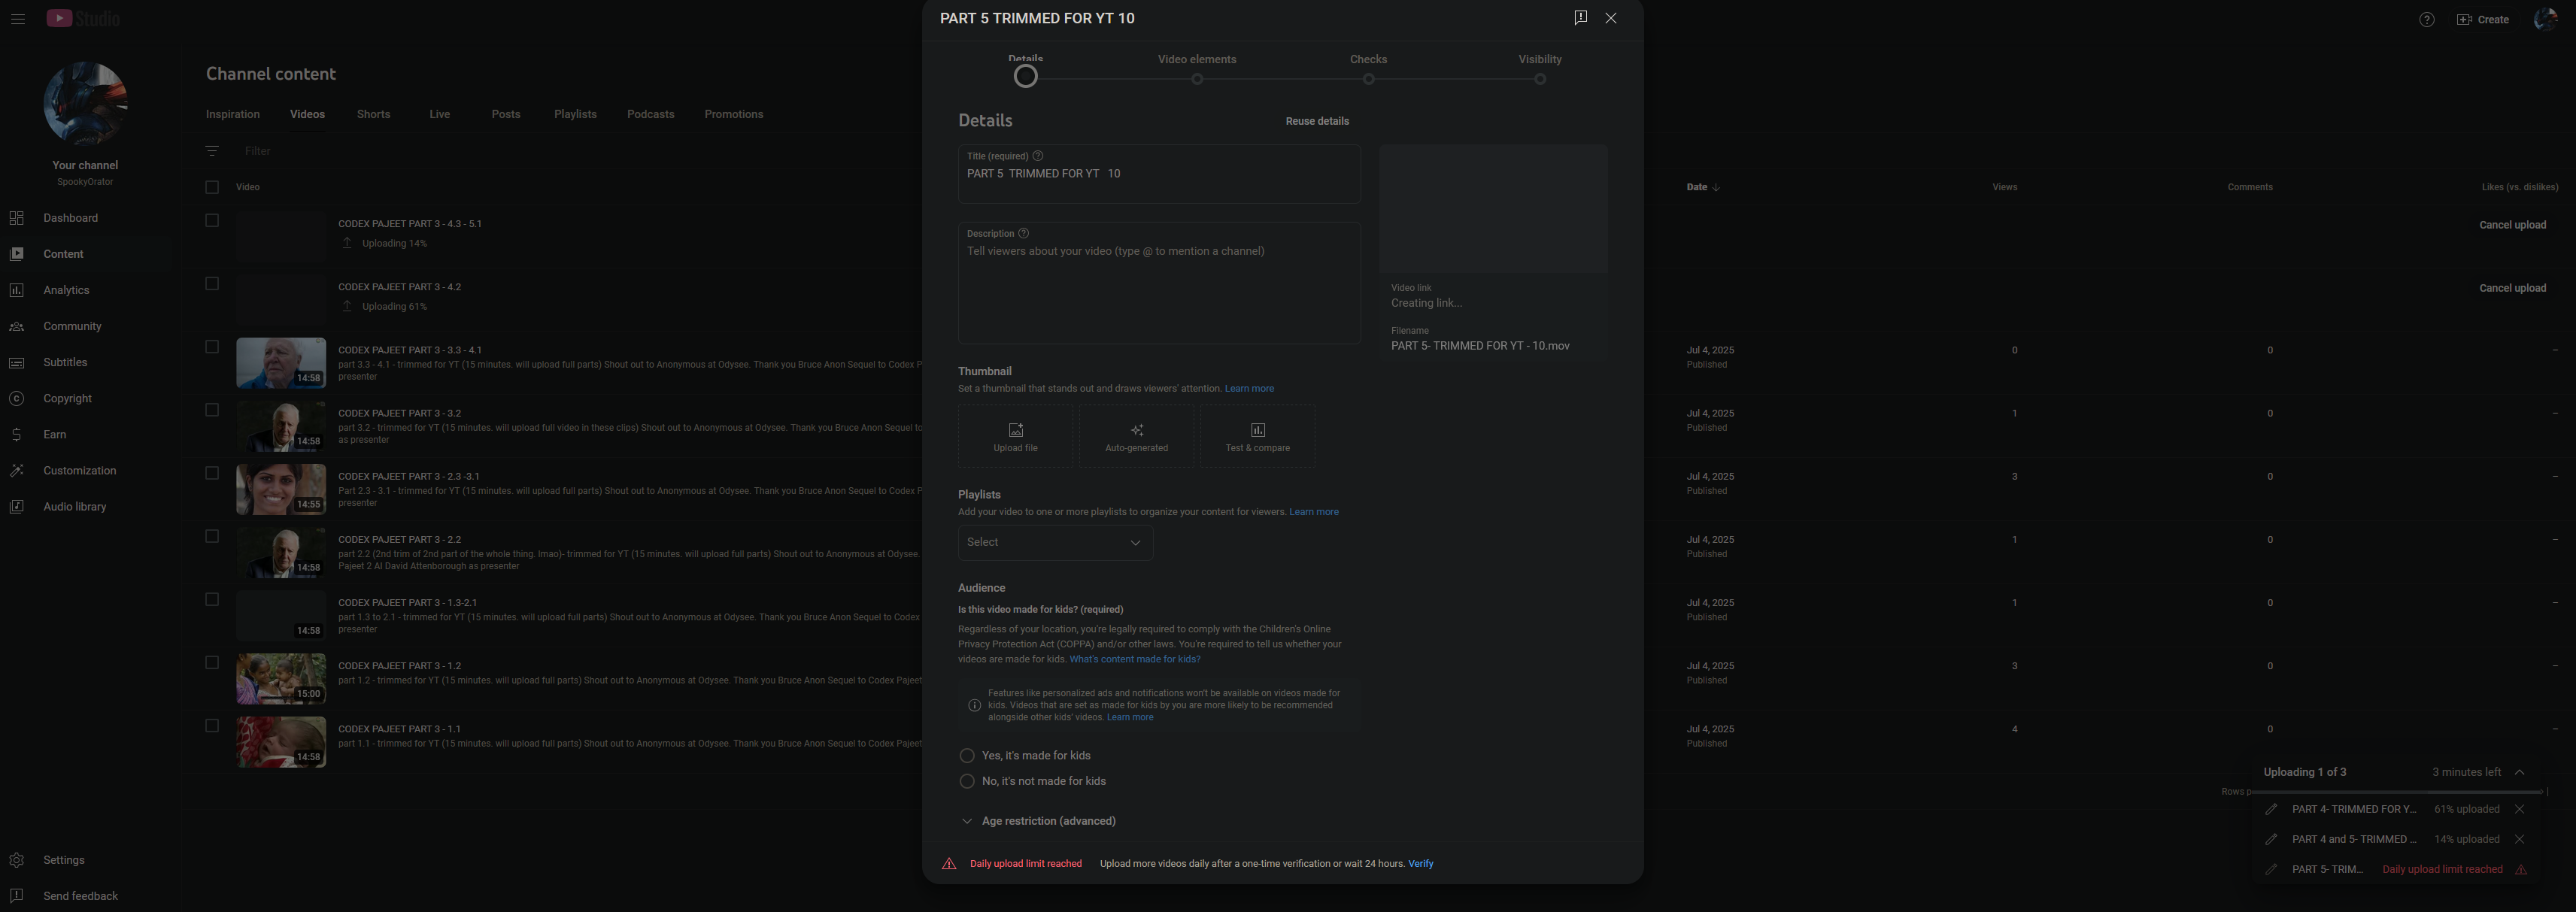Click the Title field help icon
This screenshot has width=2576, height=912.
pos(1038,156)
